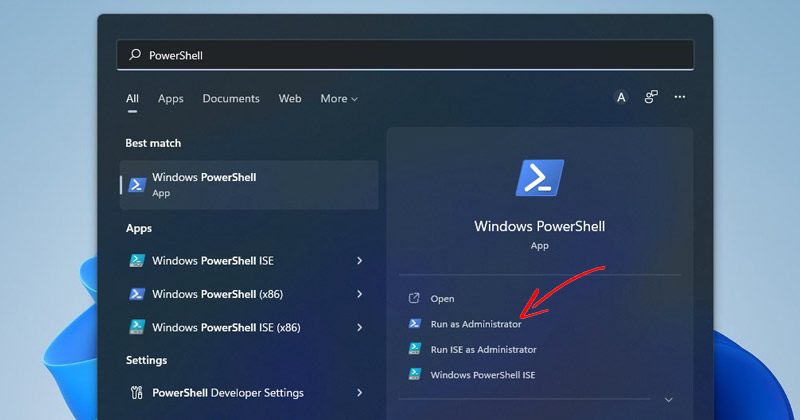Image resolution: width=800 pixels, height=420 pixels.
Task: Expand Windows PowerShell ISE chevron
Action: pos(360,261)
